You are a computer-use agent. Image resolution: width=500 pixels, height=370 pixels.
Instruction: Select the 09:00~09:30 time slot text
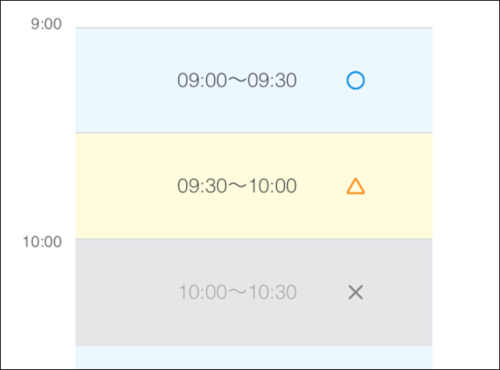[x=237, y=80]
